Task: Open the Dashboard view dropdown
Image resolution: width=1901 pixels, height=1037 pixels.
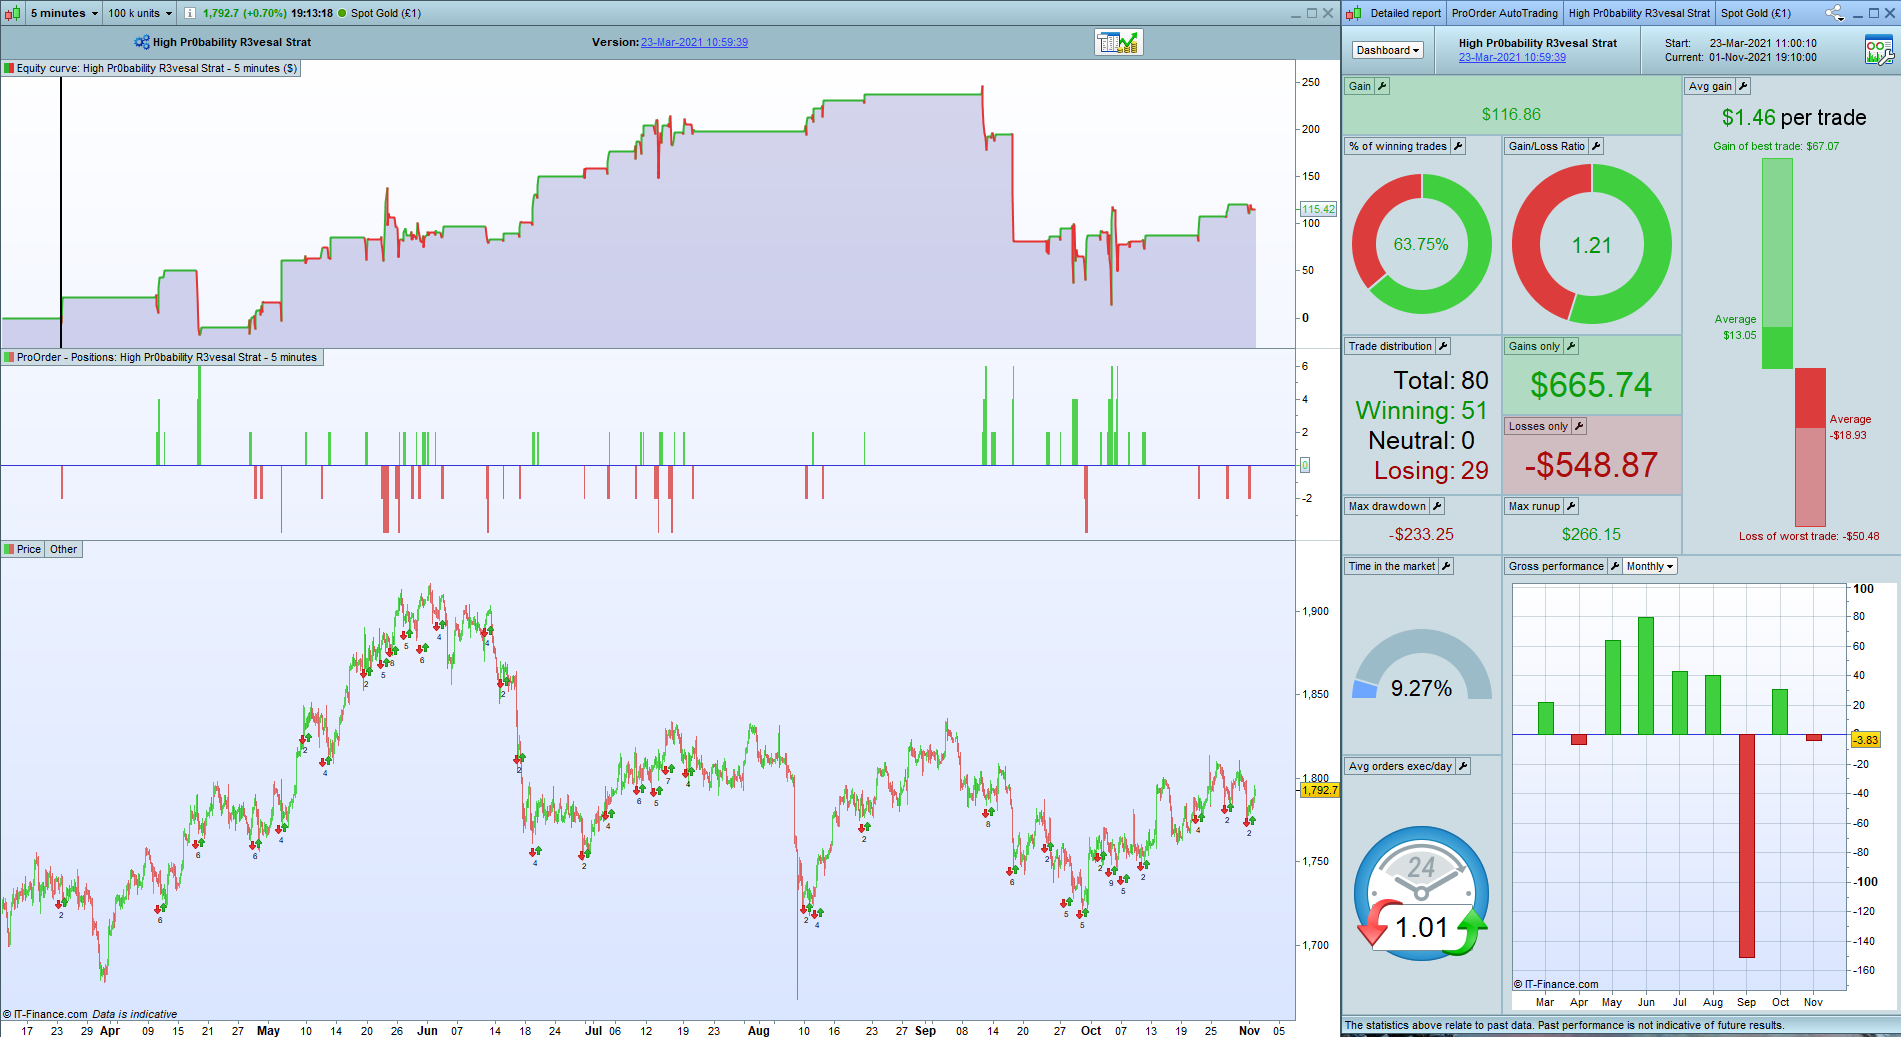Action: [1388, 50]
